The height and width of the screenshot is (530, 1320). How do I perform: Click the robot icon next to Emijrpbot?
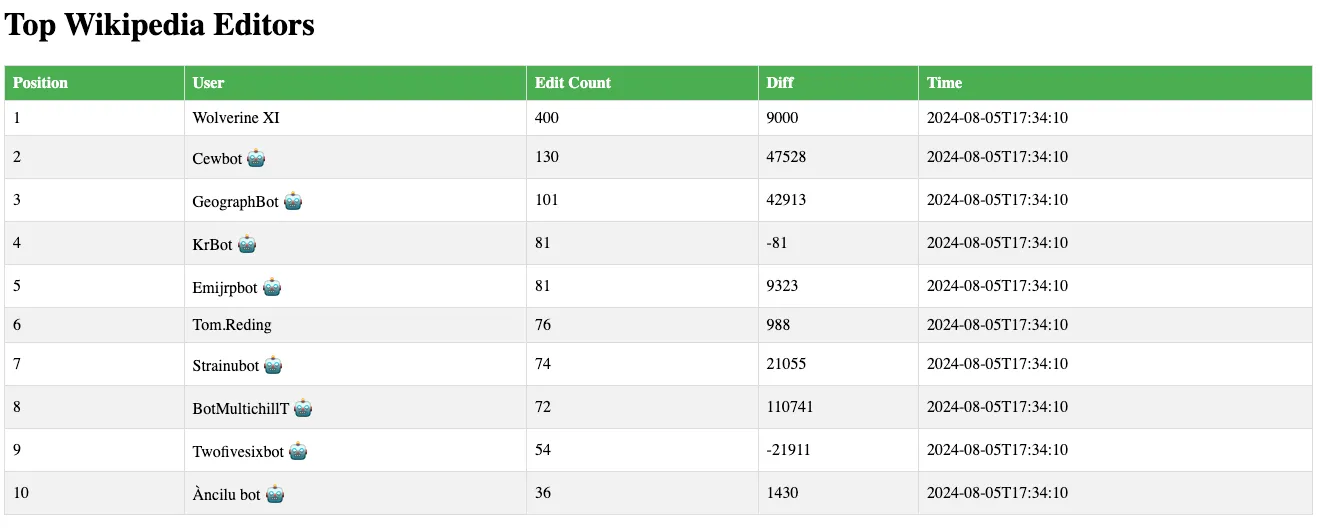tap(272, 287)
